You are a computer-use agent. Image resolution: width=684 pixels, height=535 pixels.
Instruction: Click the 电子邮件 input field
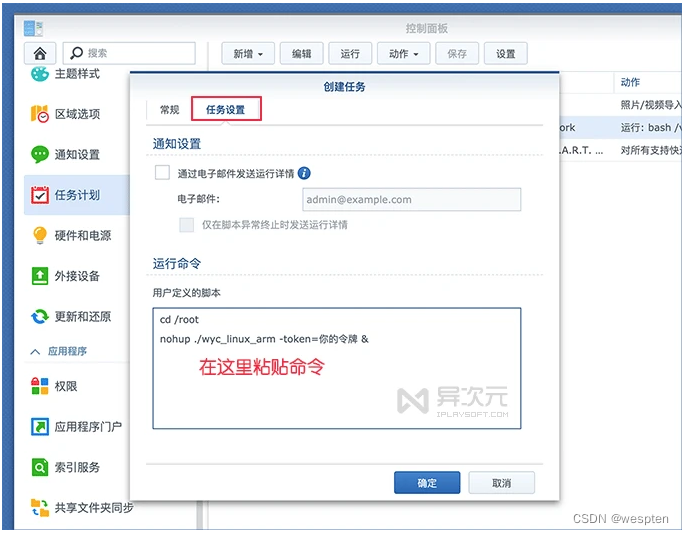(x=411, y=199)
